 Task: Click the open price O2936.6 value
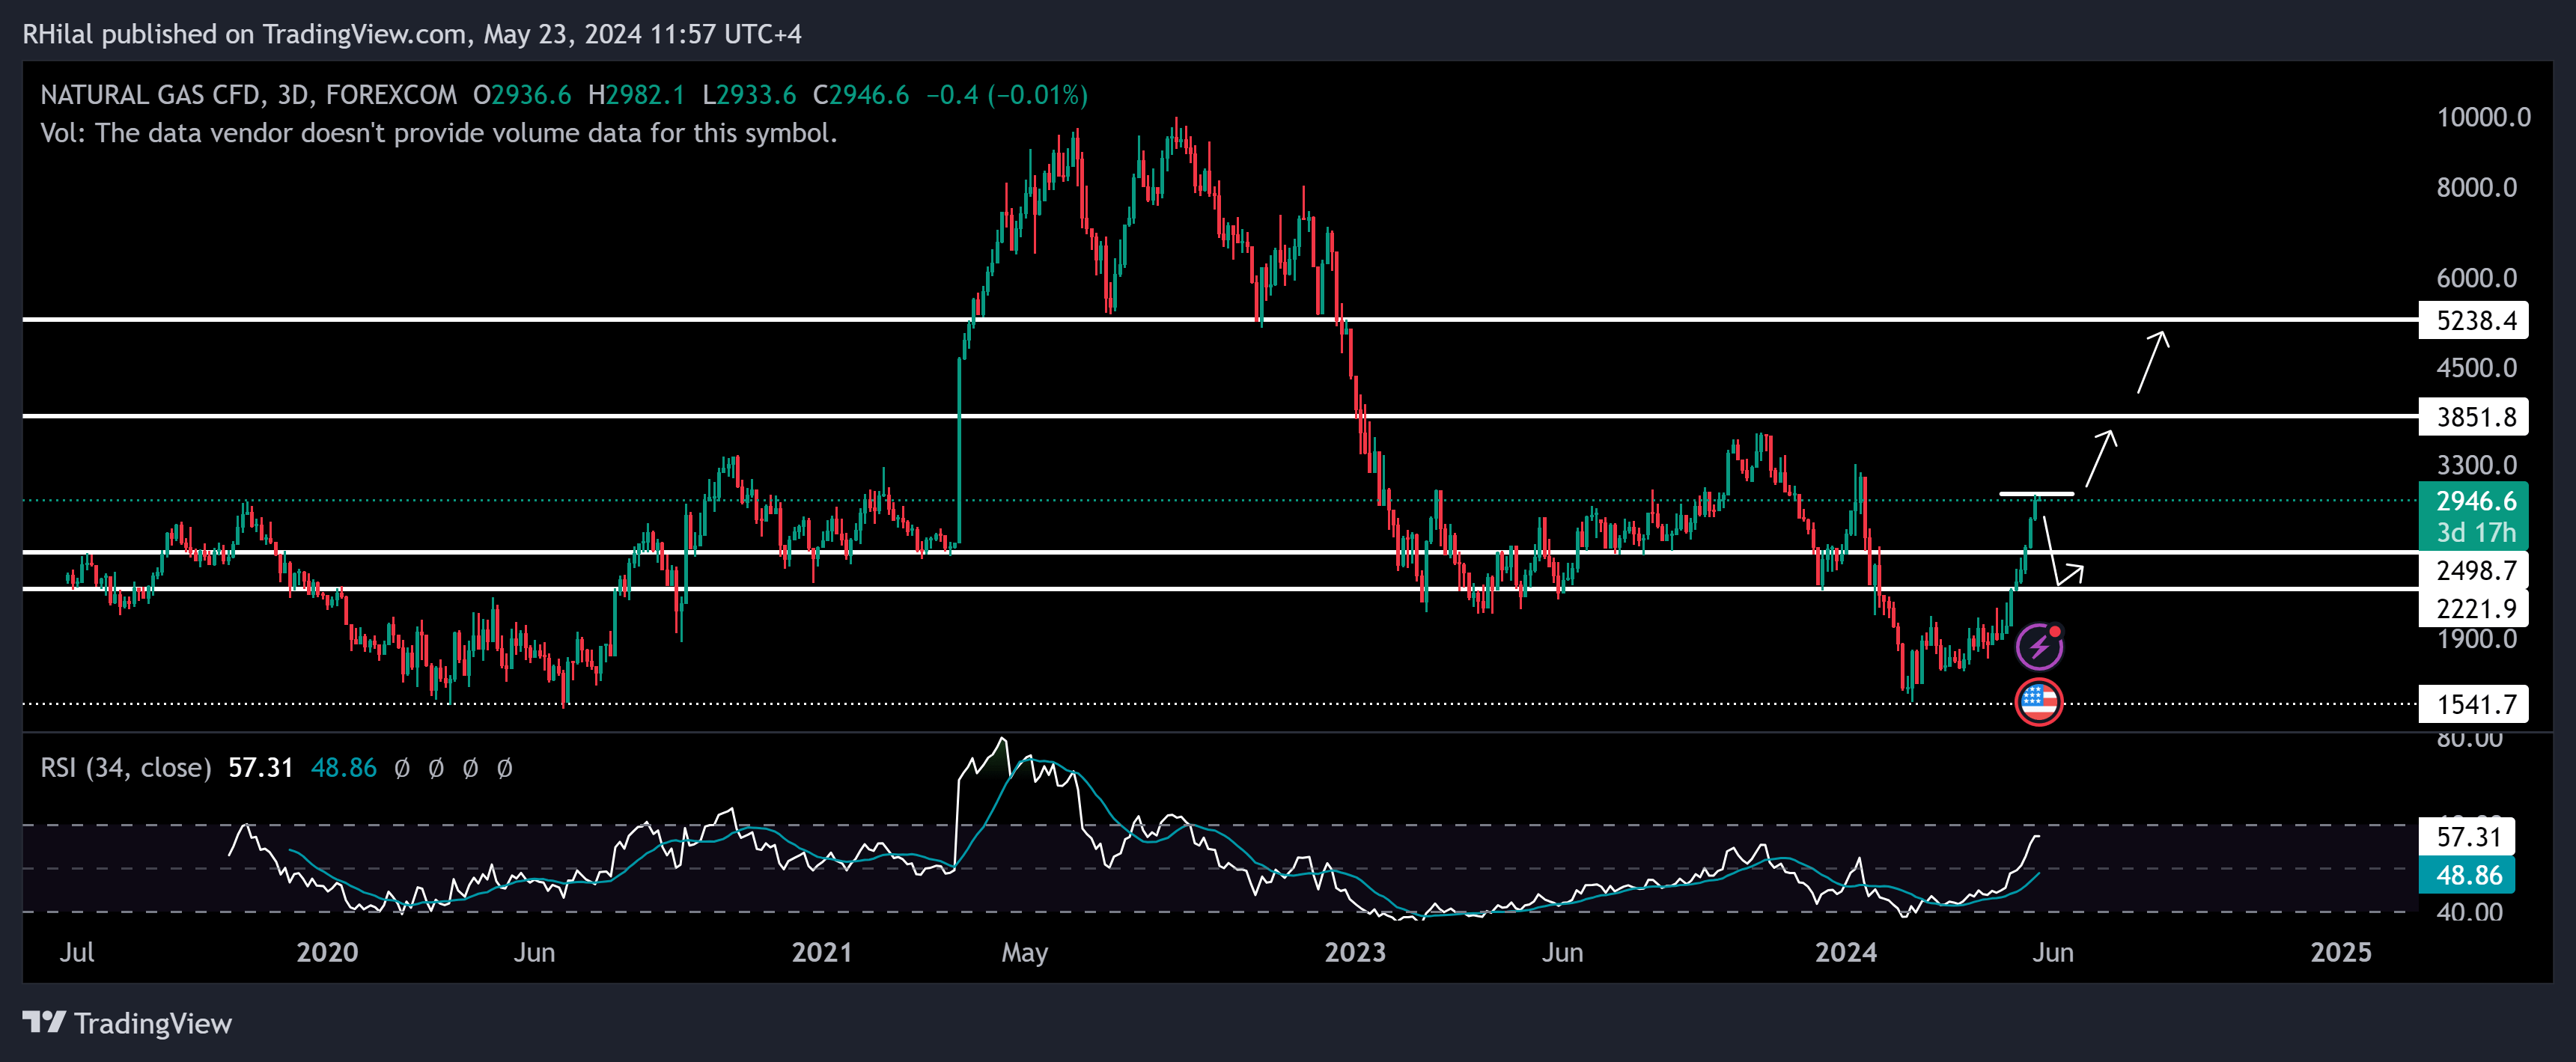click(522, 95)
